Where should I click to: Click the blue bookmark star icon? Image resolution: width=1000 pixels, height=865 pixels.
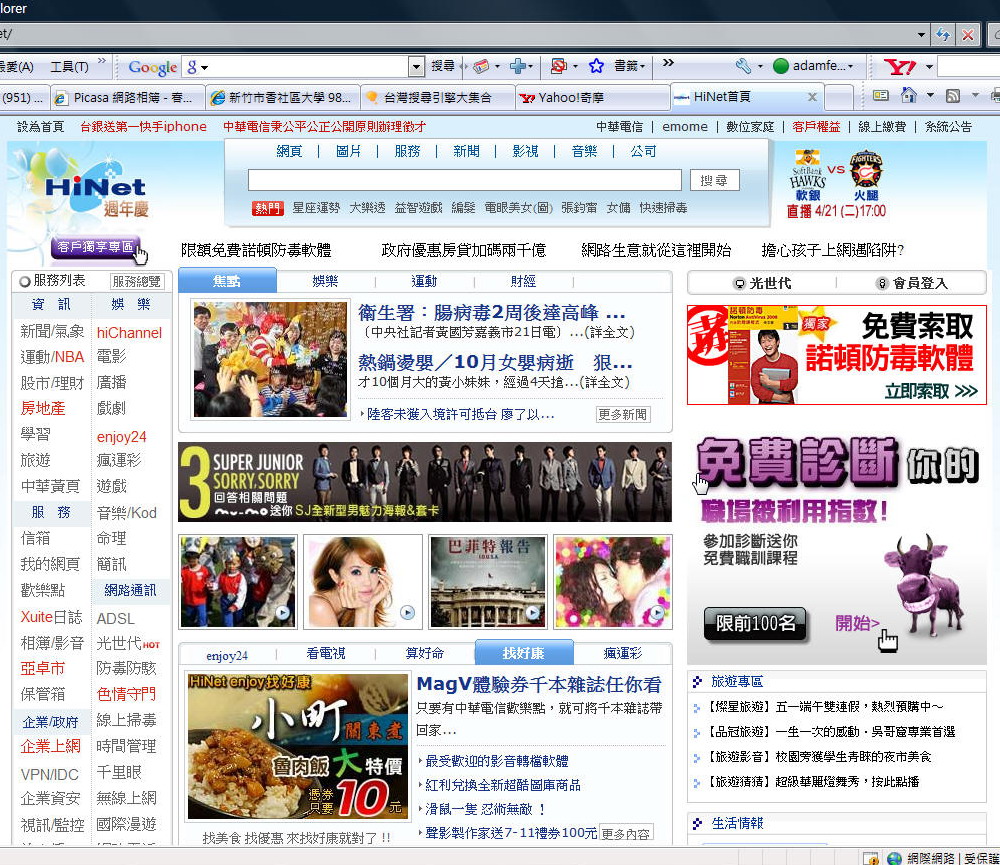coord(596,66)
